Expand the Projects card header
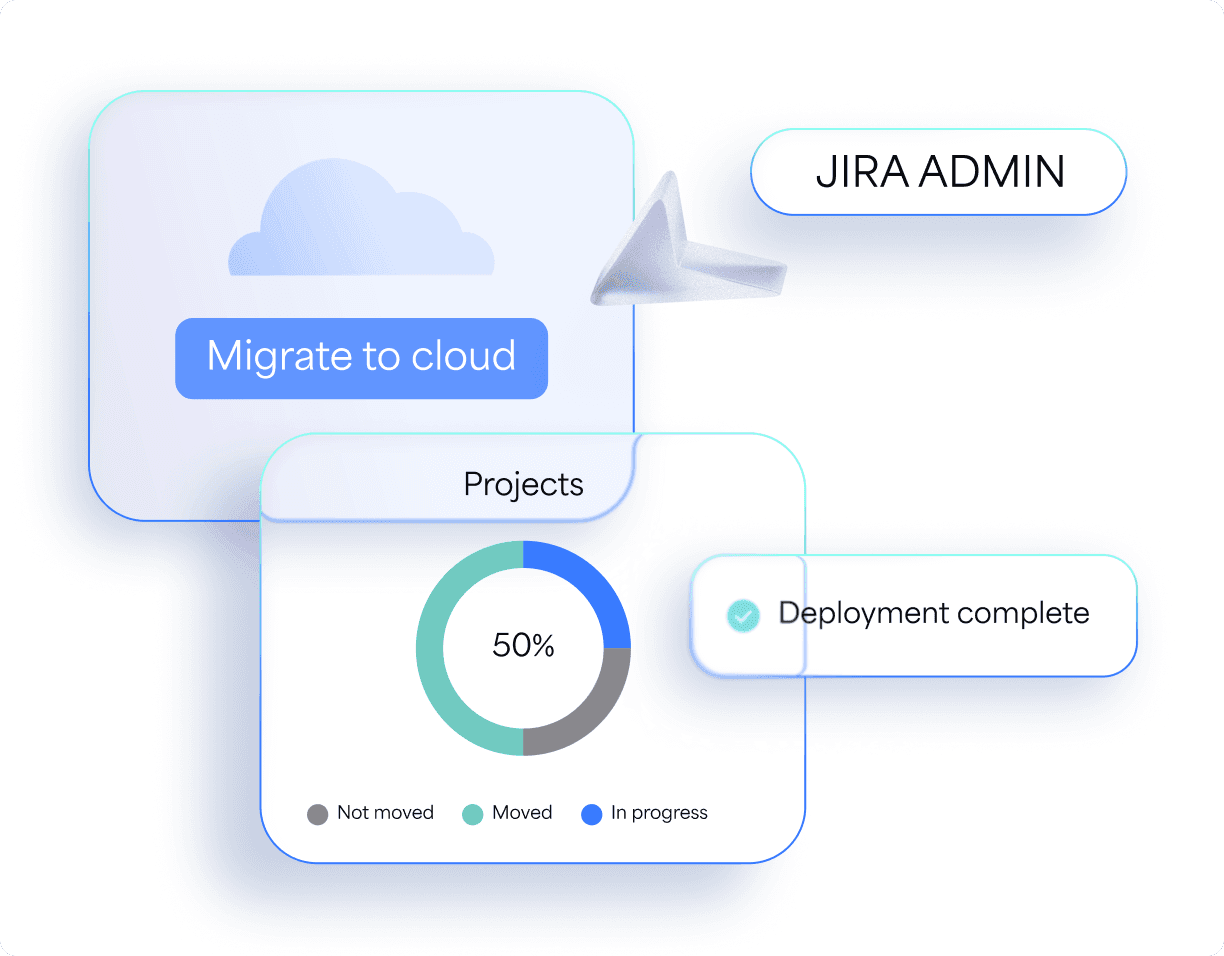The image size is (1224, 956). coord(523,484)
